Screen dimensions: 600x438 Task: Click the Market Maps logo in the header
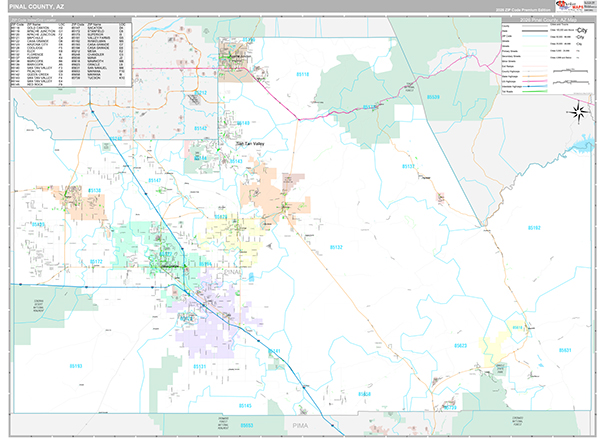[569, 6]
